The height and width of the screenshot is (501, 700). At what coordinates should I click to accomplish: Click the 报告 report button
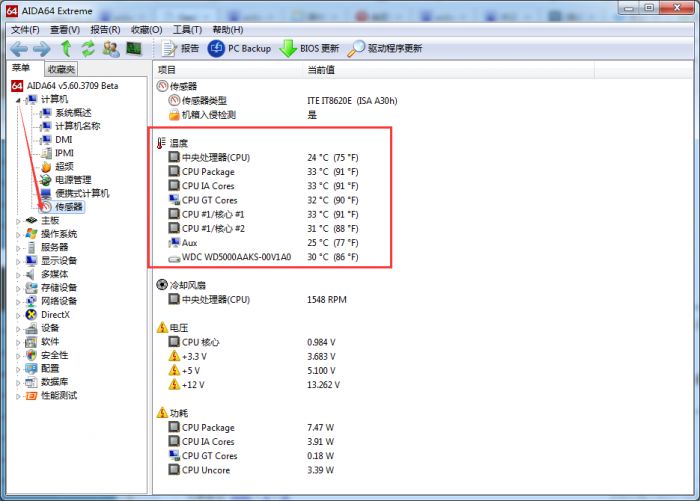(x=180, y=48)
